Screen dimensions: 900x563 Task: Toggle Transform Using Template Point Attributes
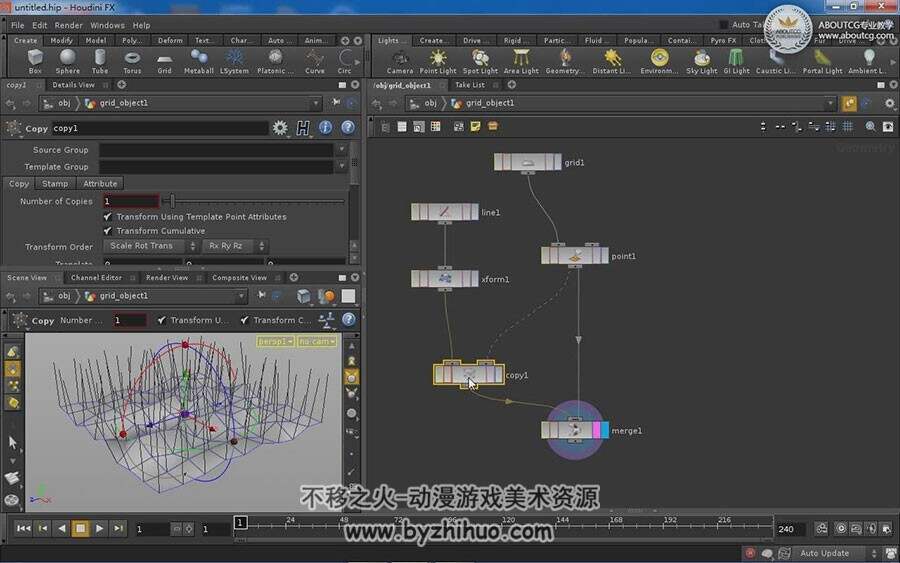[x=107, y=216]
